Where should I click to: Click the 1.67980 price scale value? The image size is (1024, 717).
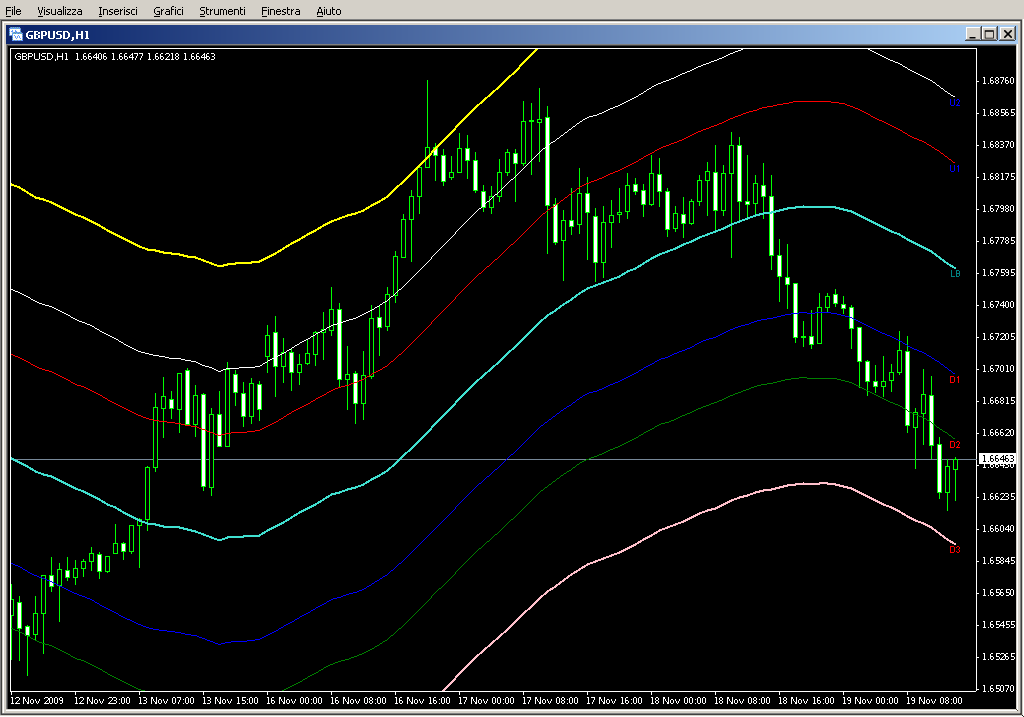click(999, 209)
